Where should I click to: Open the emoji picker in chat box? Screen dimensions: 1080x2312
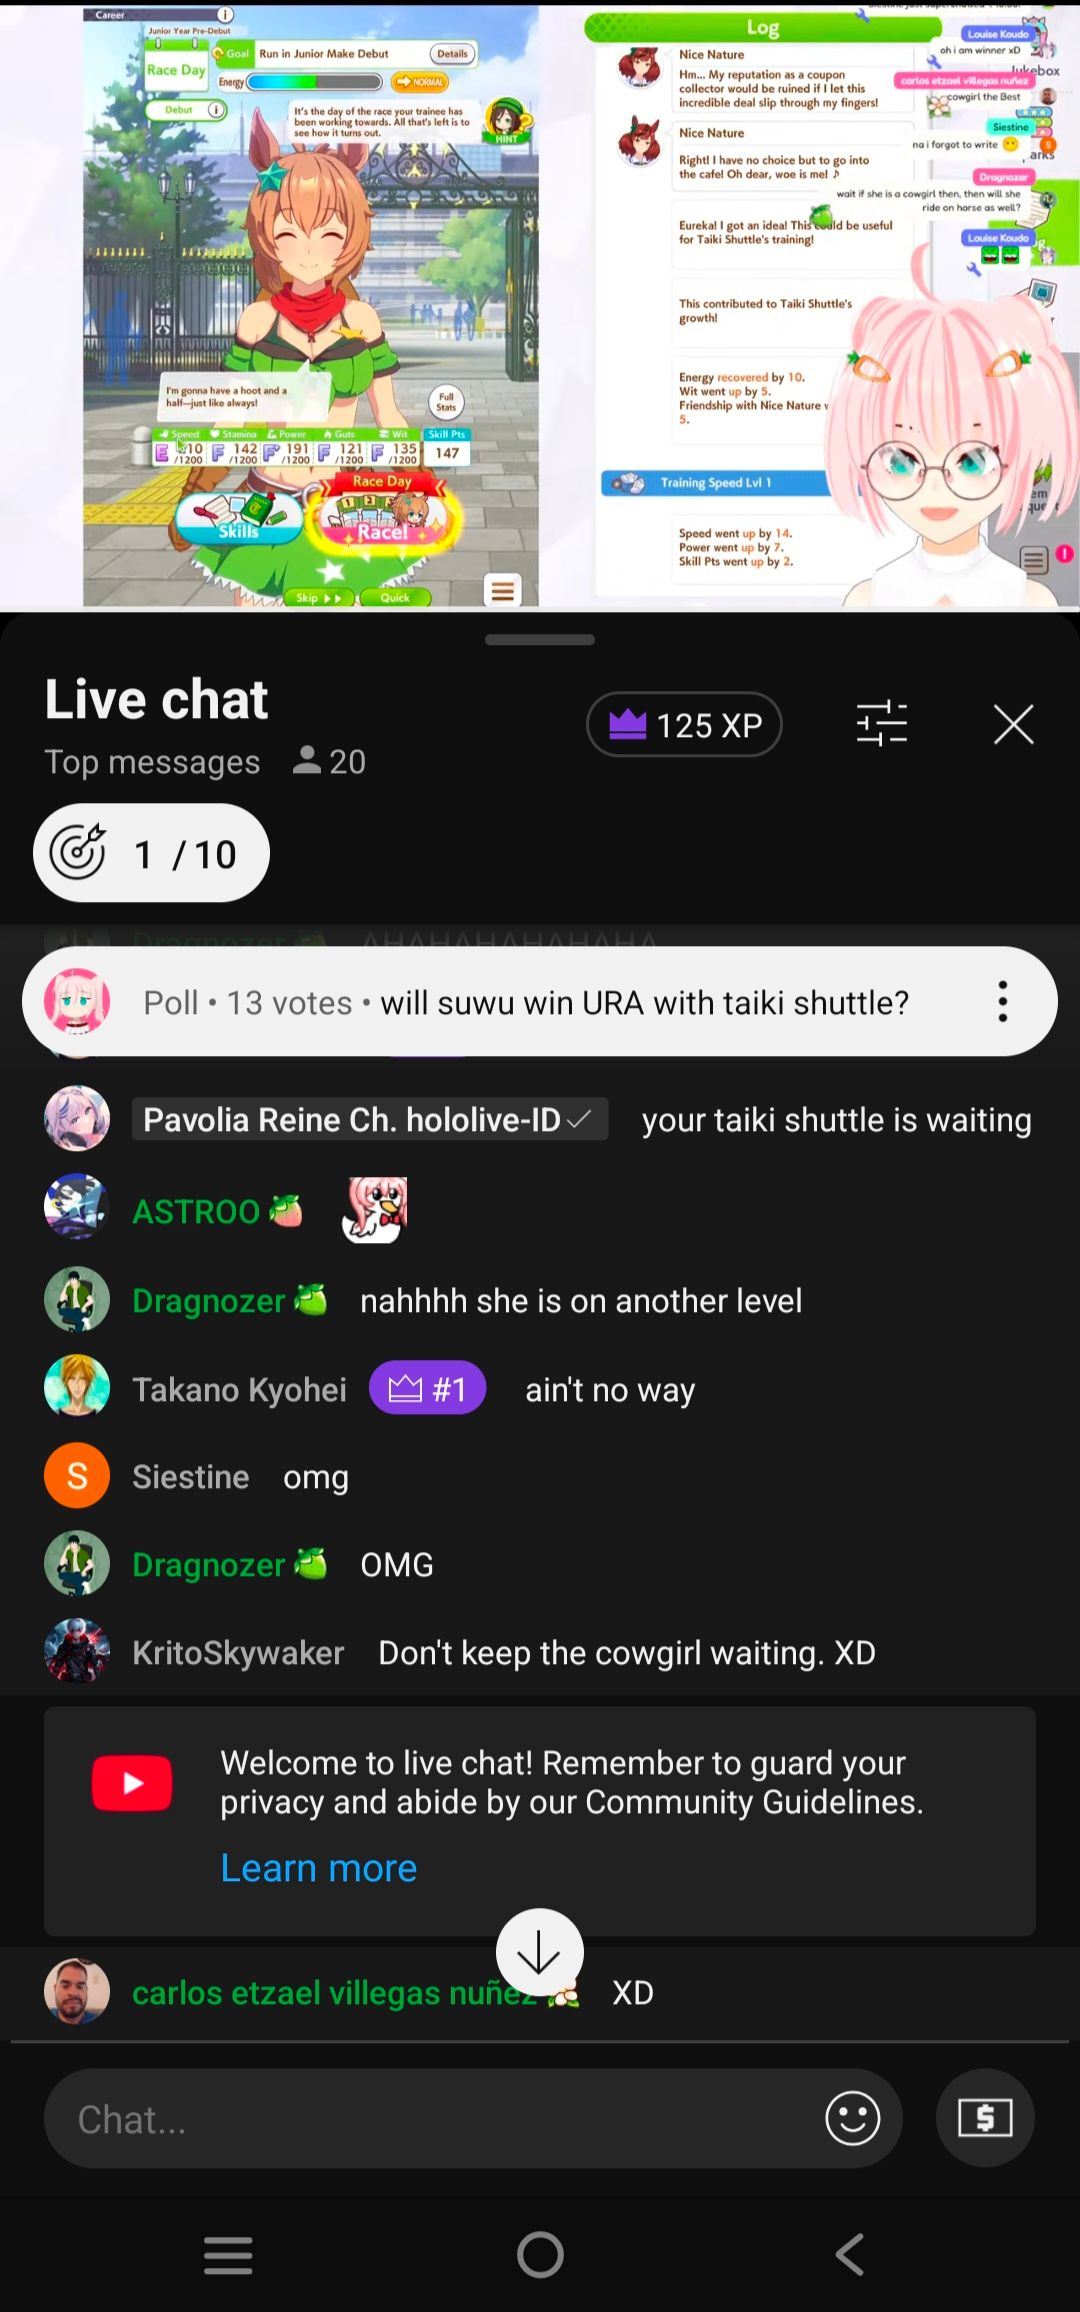(852, 2117)
